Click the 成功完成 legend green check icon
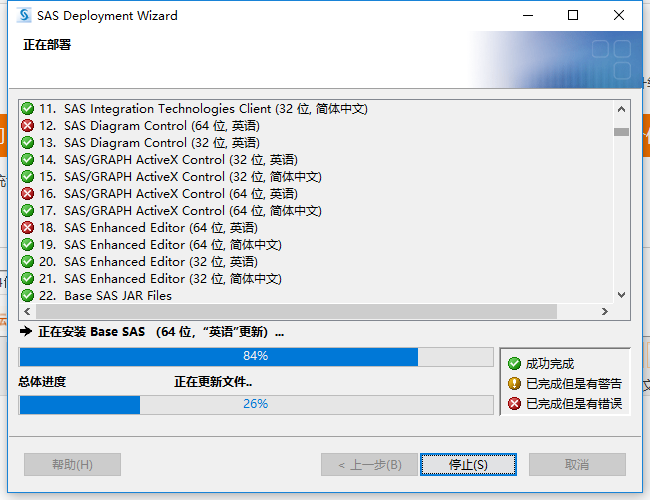The image size is (650, 500). pos(514,364)
